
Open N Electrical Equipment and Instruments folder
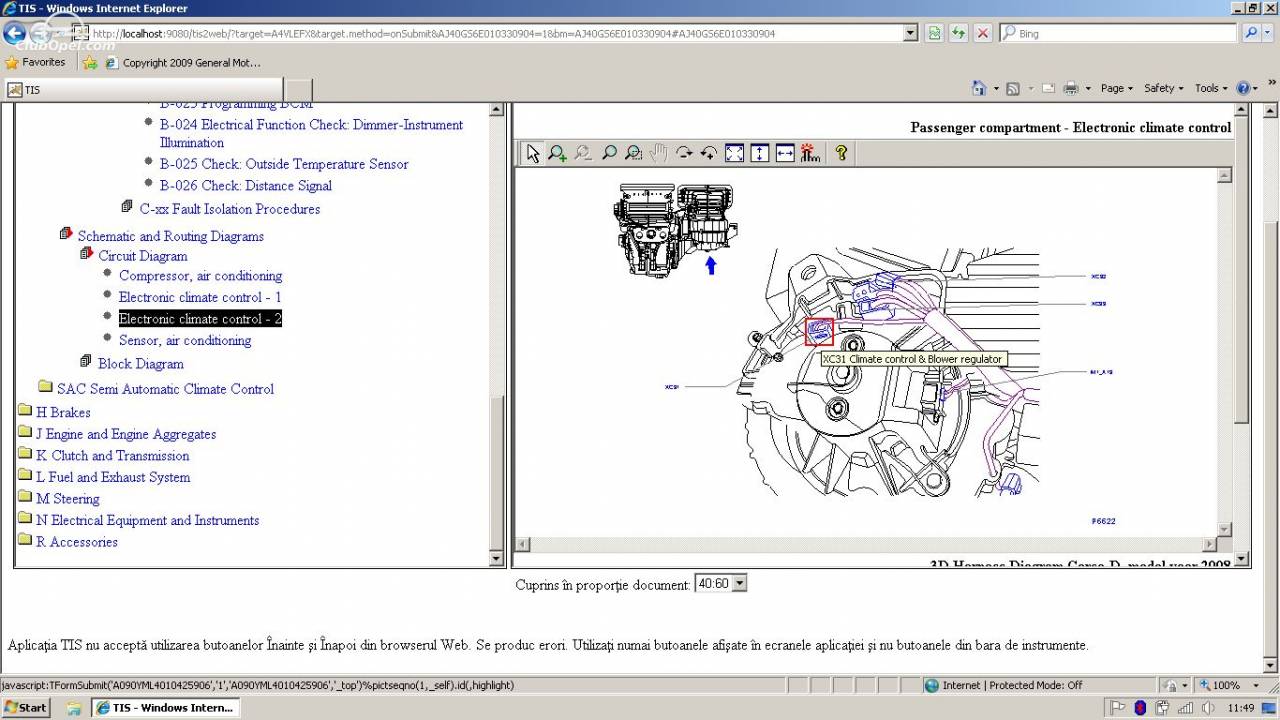(x=148, y=520)
